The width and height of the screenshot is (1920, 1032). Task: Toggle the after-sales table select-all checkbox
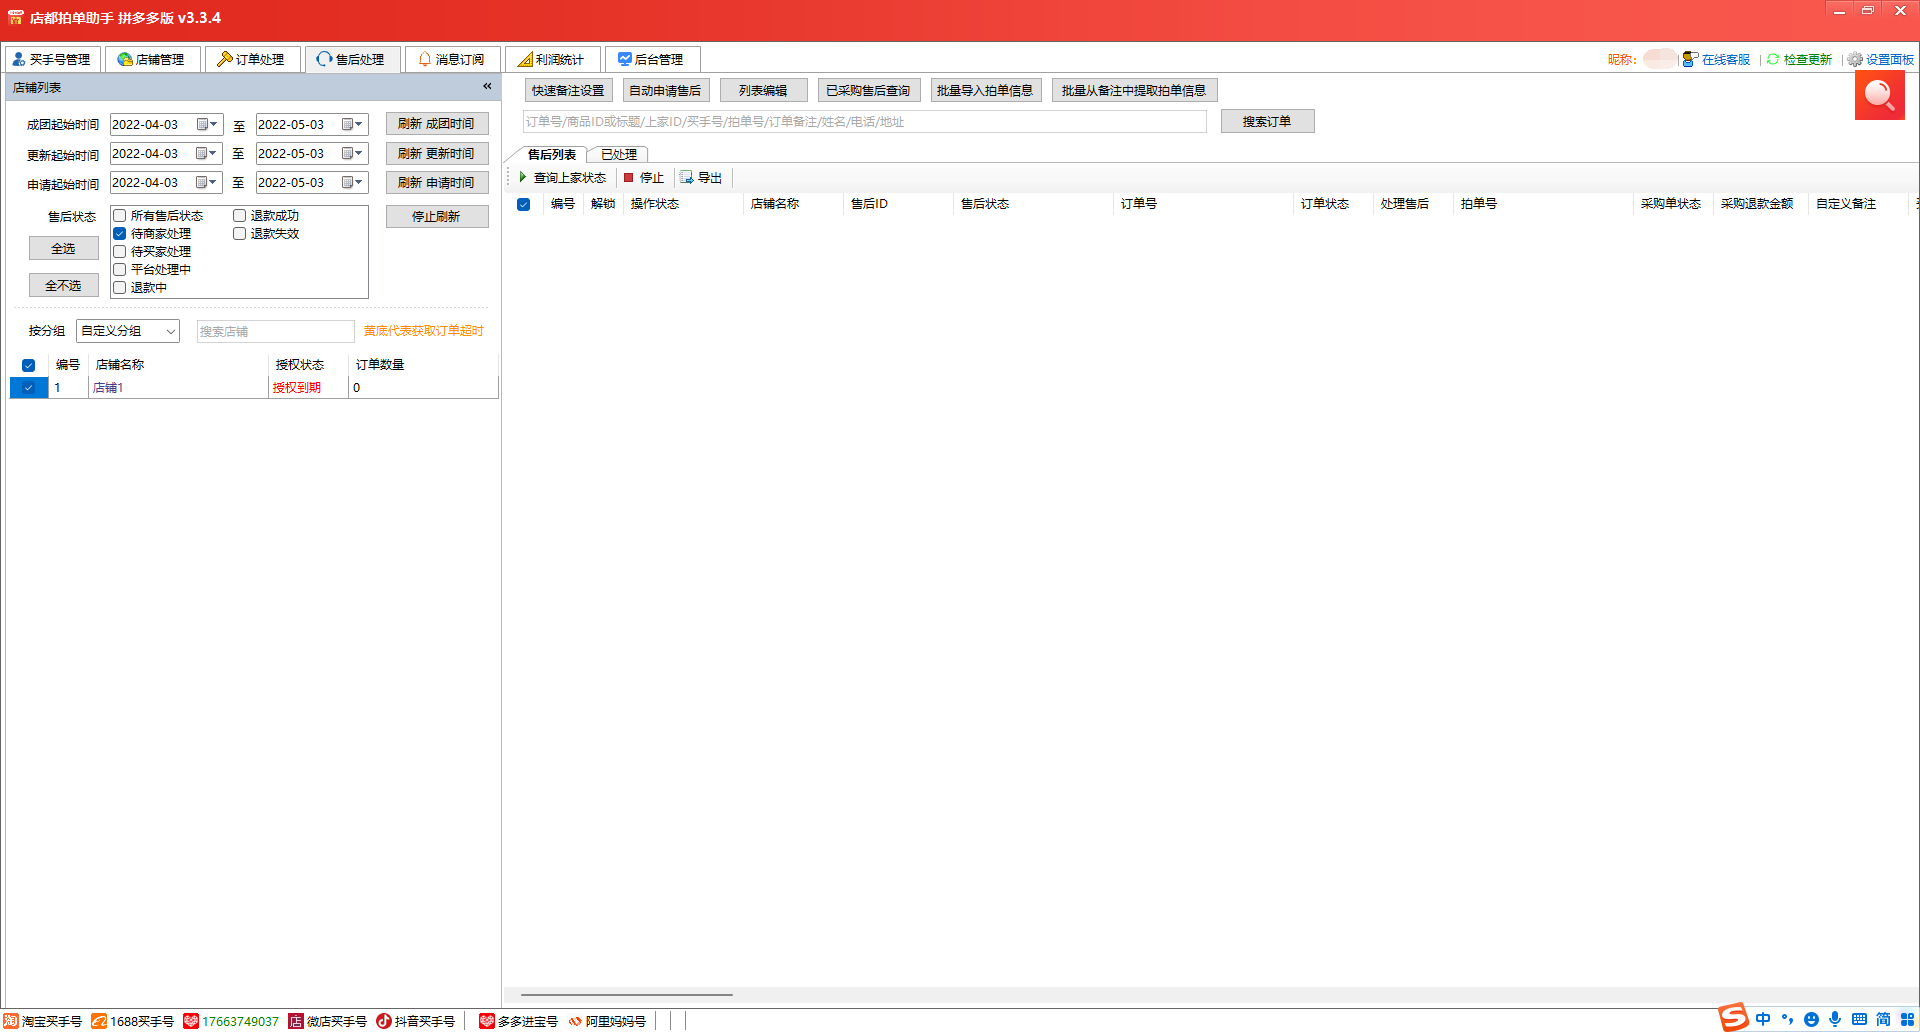(523, 204)
